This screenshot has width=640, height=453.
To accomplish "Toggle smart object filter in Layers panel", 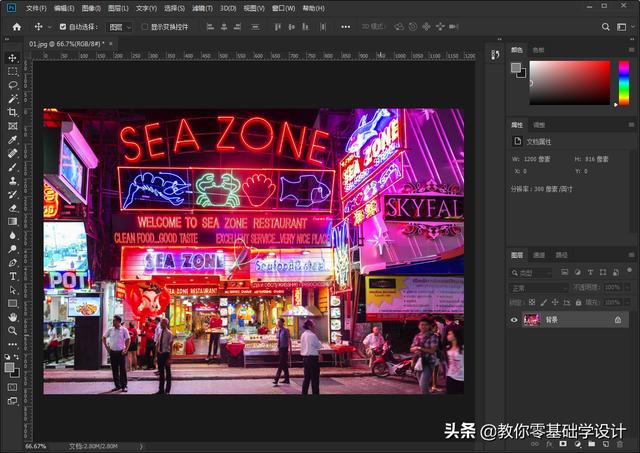I will pos(616,272).
